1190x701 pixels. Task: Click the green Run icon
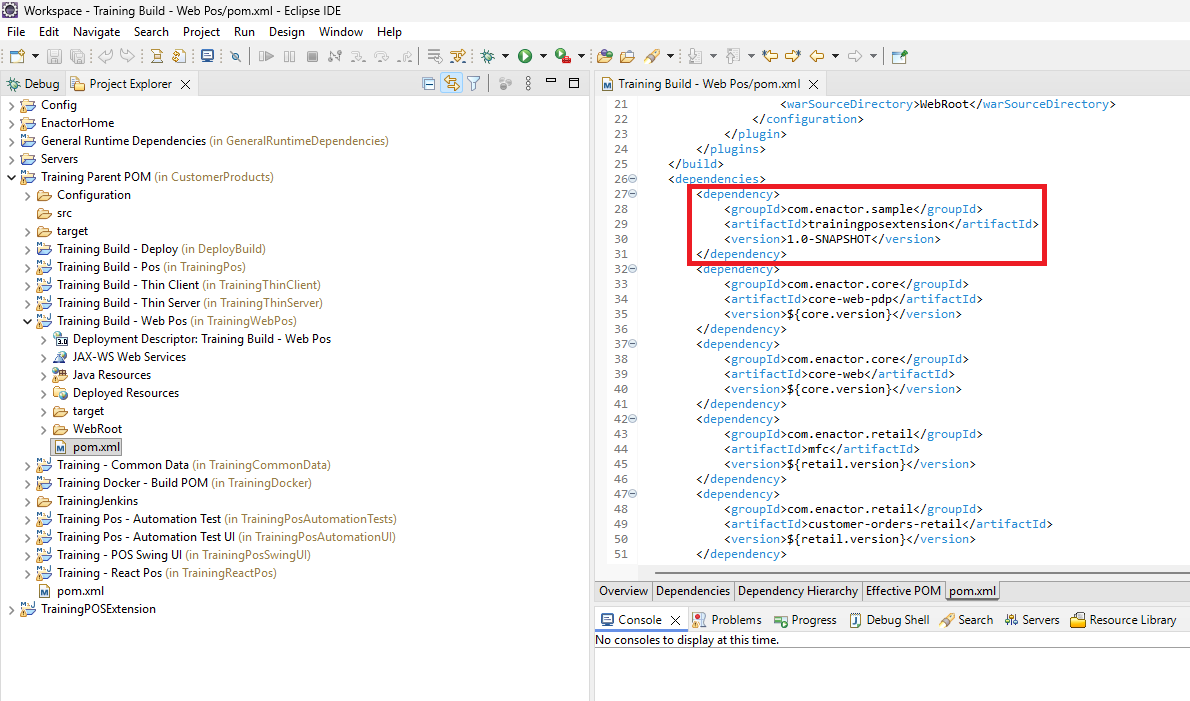click(x=524, y=56)
